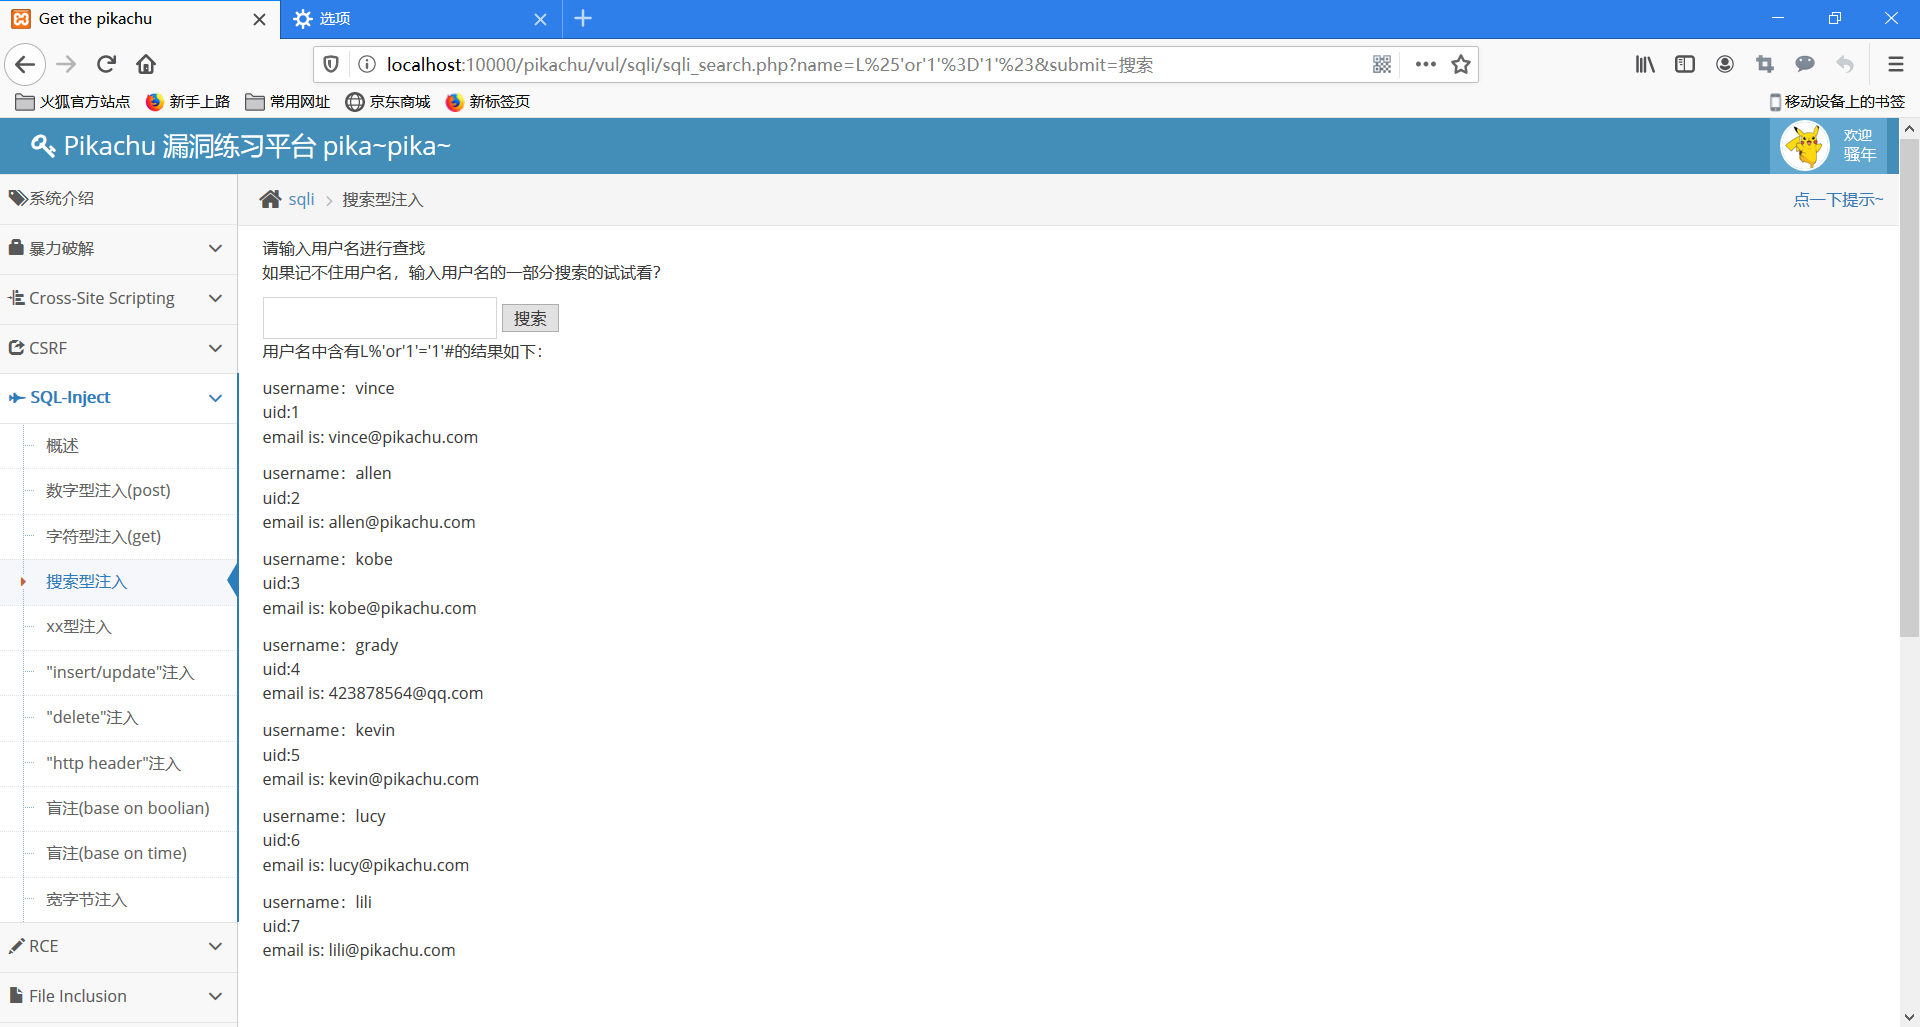
Task: Open "insert/update"注入 page
Action: tap(120, 672)
